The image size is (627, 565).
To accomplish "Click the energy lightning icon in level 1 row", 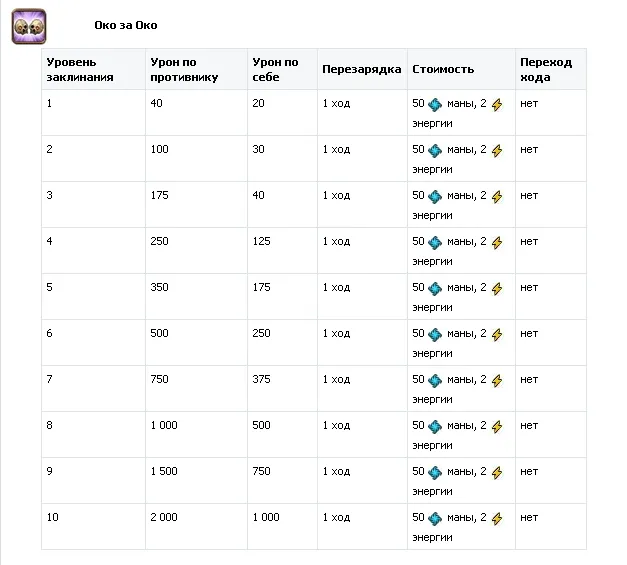I will (497, 104).
